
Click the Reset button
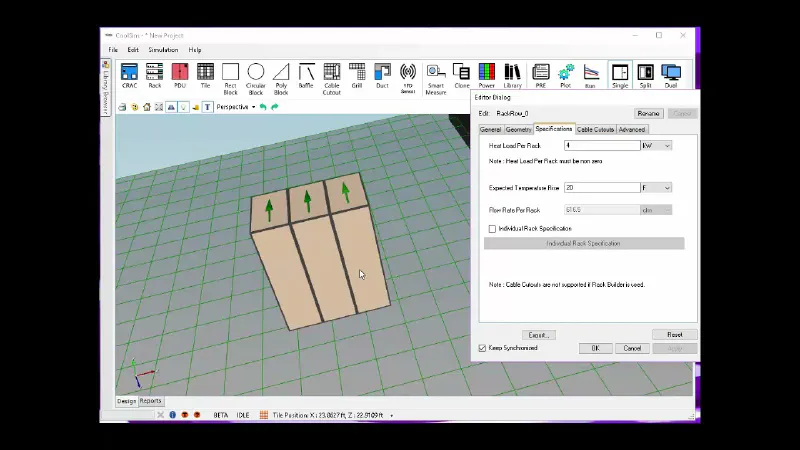pyautogui.click(x=674, y=335)
